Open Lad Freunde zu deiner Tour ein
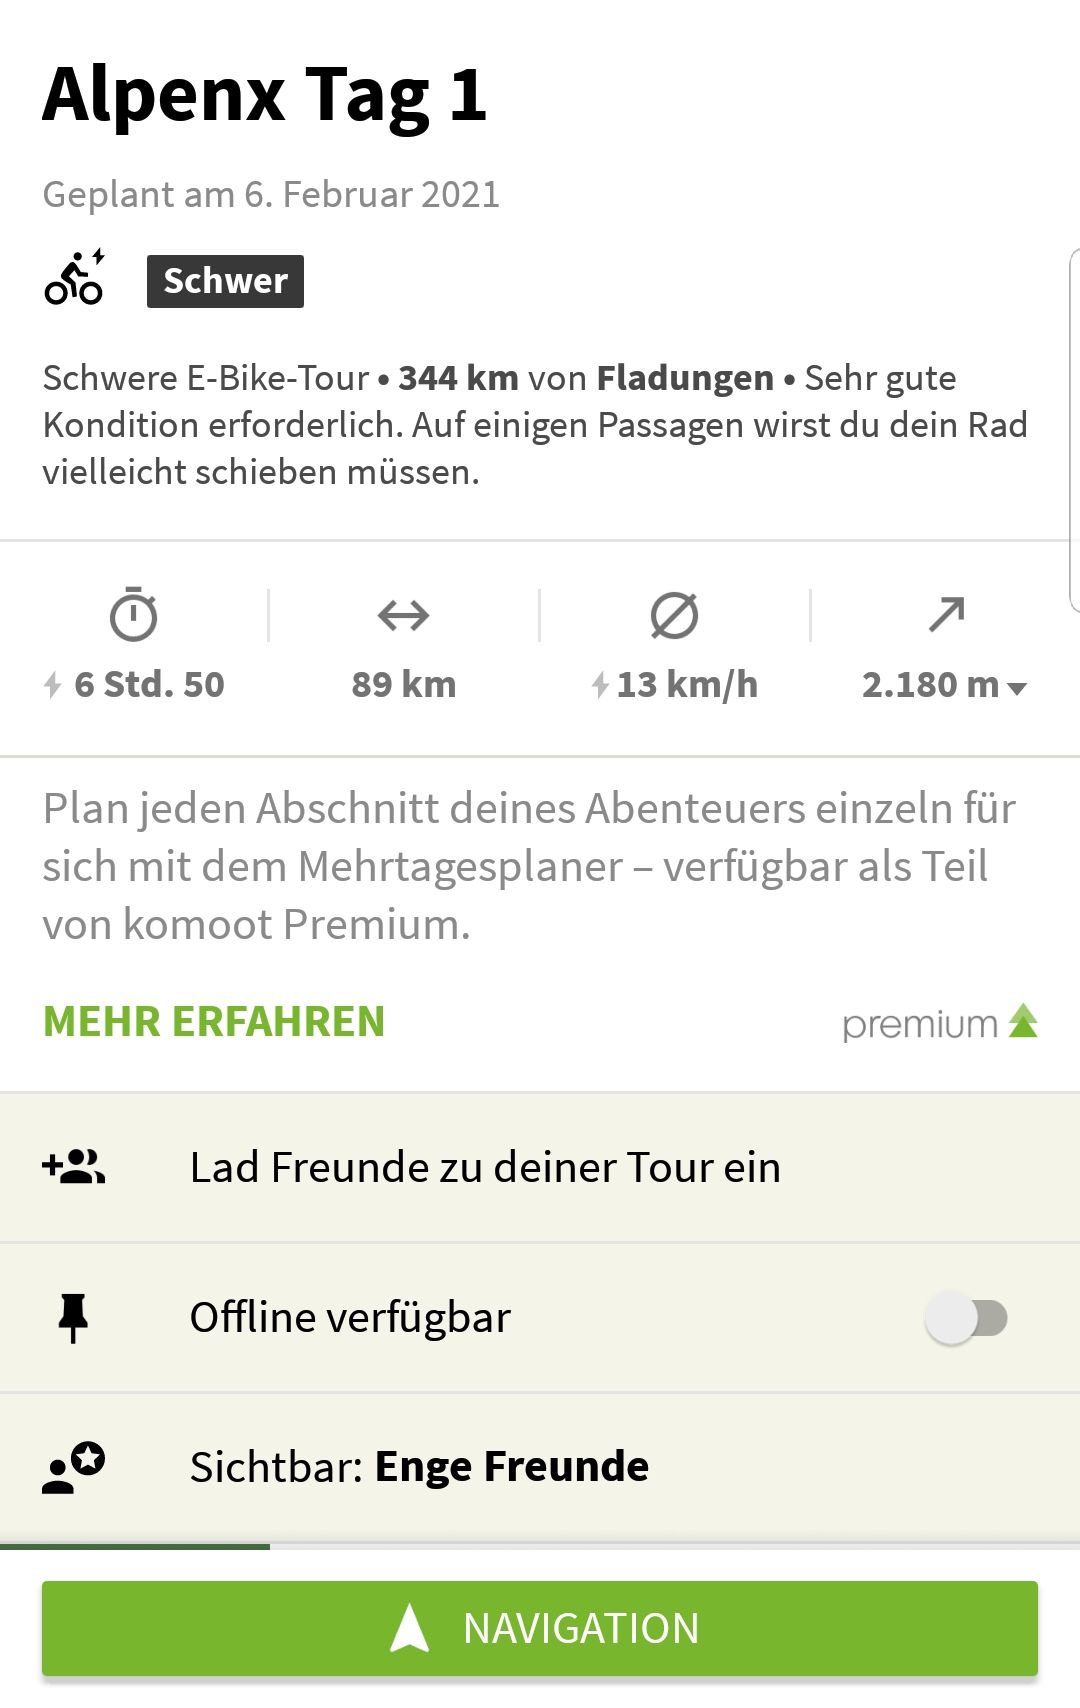Viewport: 1080px width, 1708px height. (485, 1167)
